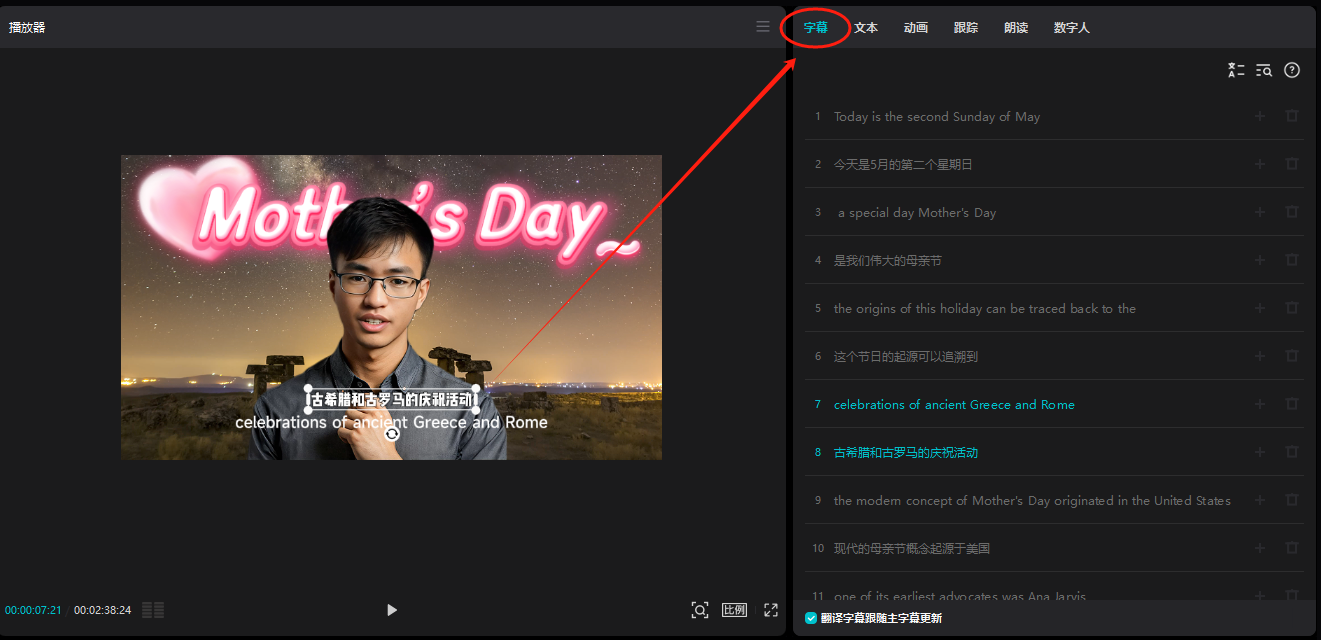
Task: Add a line after subtitle 9 modern concept
Action: (x=1260, y=500)
